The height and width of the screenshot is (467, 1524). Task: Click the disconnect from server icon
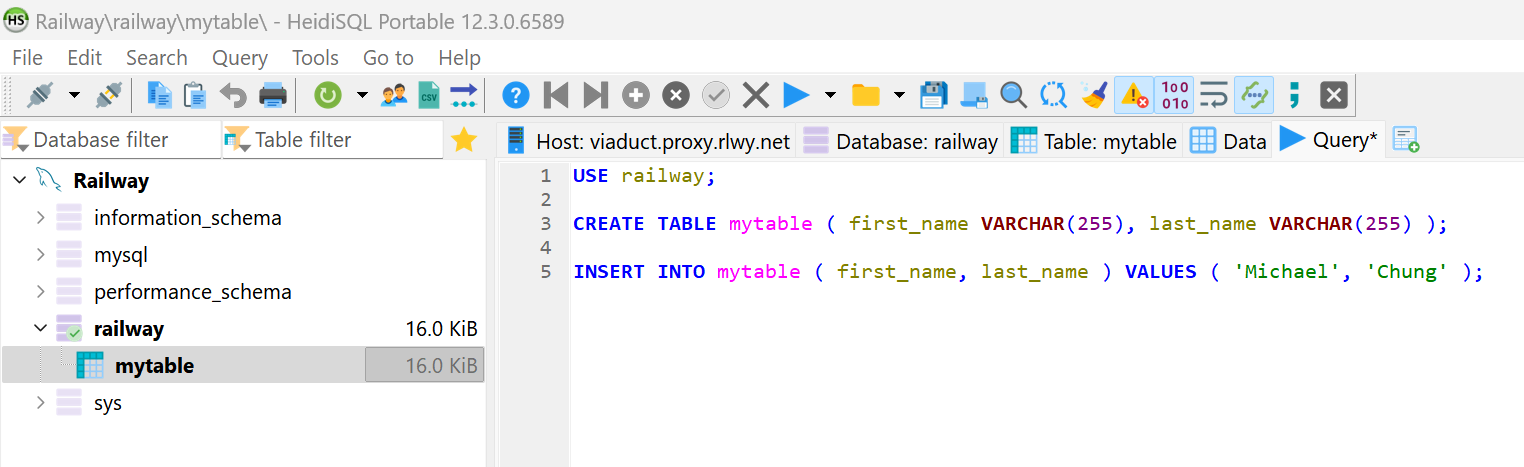[x=108, y=95]
